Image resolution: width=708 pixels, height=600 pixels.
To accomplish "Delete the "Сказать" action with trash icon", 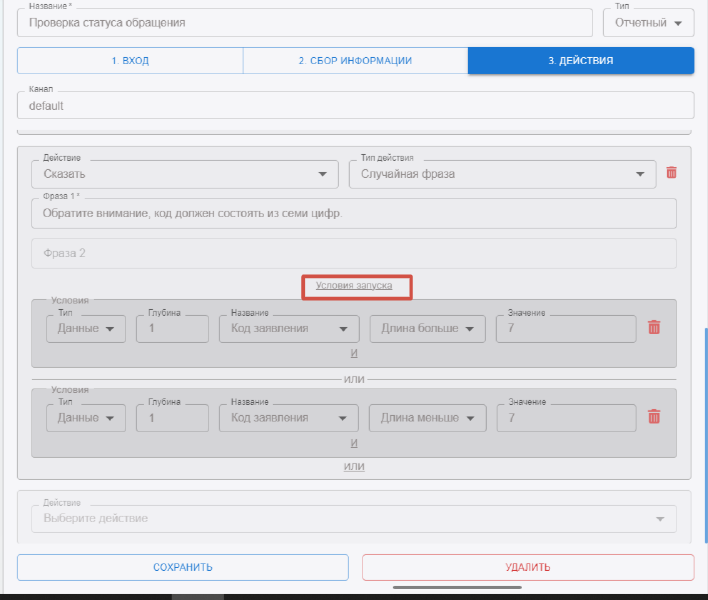I will [671, 173].
